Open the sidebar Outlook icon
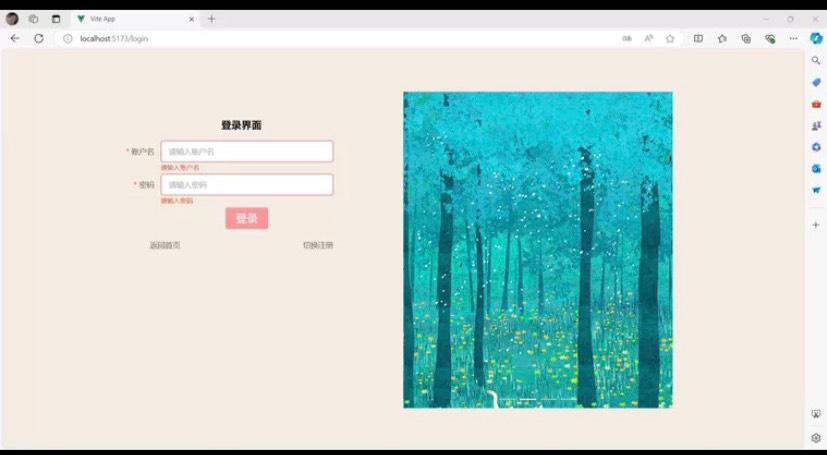The width and height of the screenshot is (827, 455). pyautogui.click(x=816, y=169)
